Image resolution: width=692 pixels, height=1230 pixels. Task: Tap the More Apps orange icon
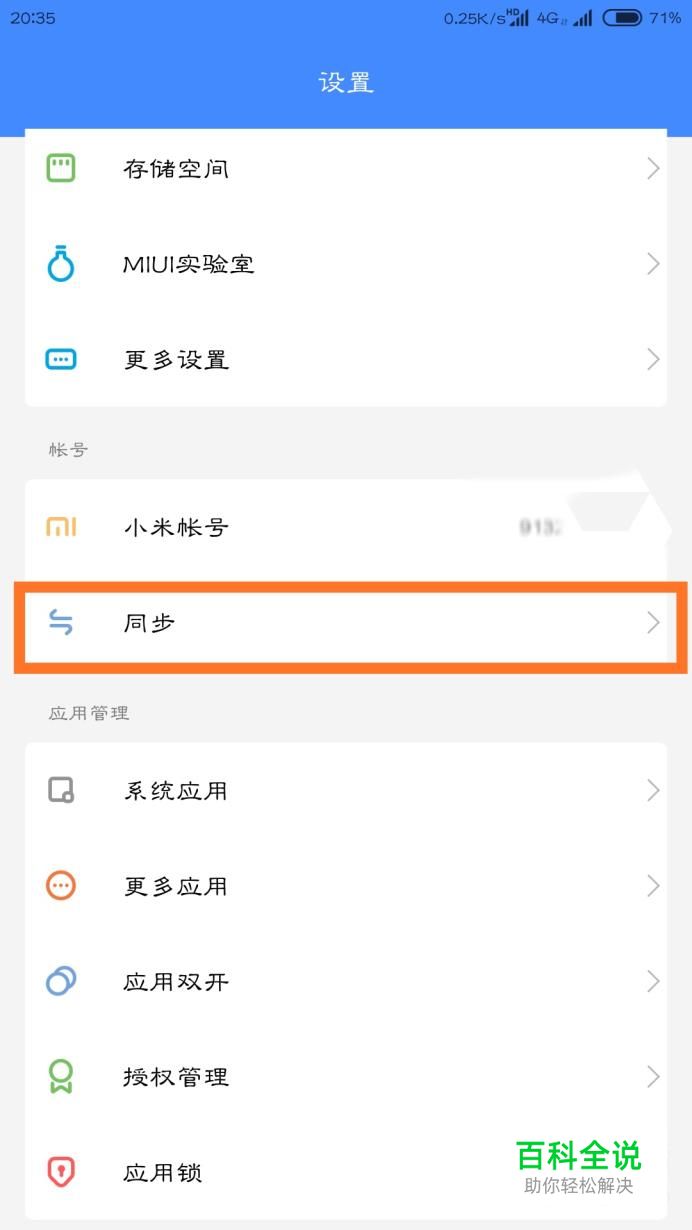pyautogui.click(x=61, y=886)
